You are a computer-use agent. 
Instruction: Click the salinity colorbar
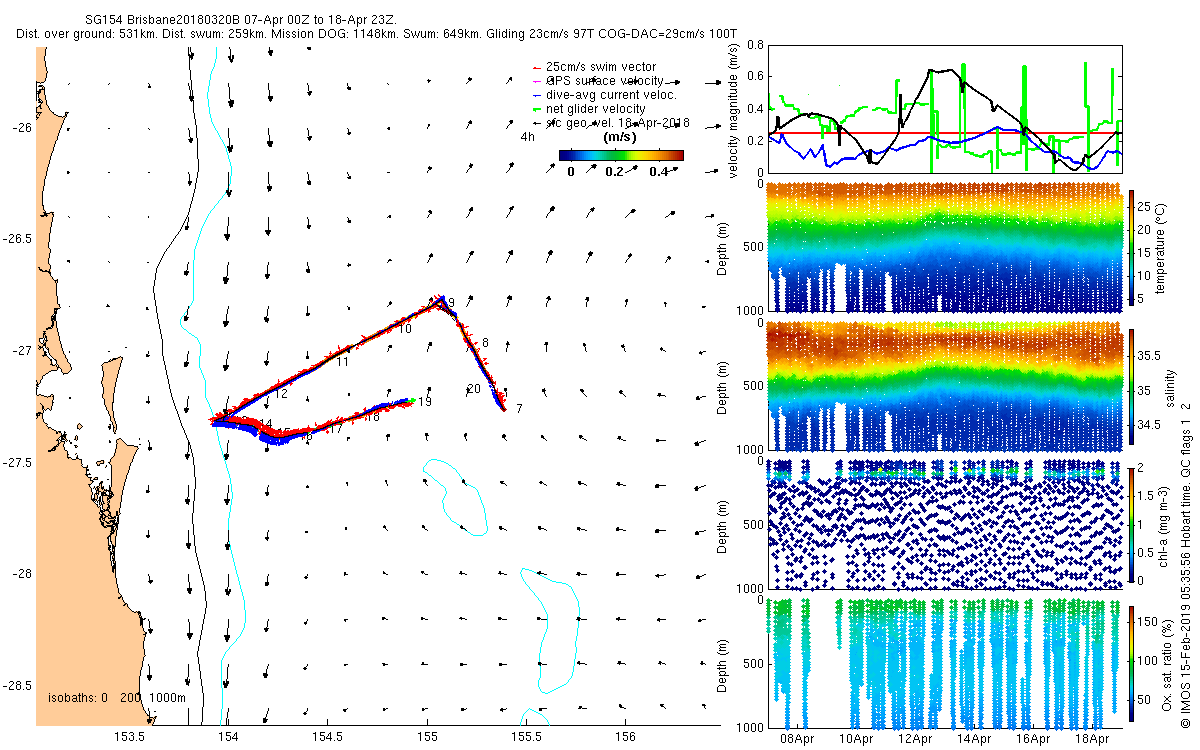pos(1131,386)
